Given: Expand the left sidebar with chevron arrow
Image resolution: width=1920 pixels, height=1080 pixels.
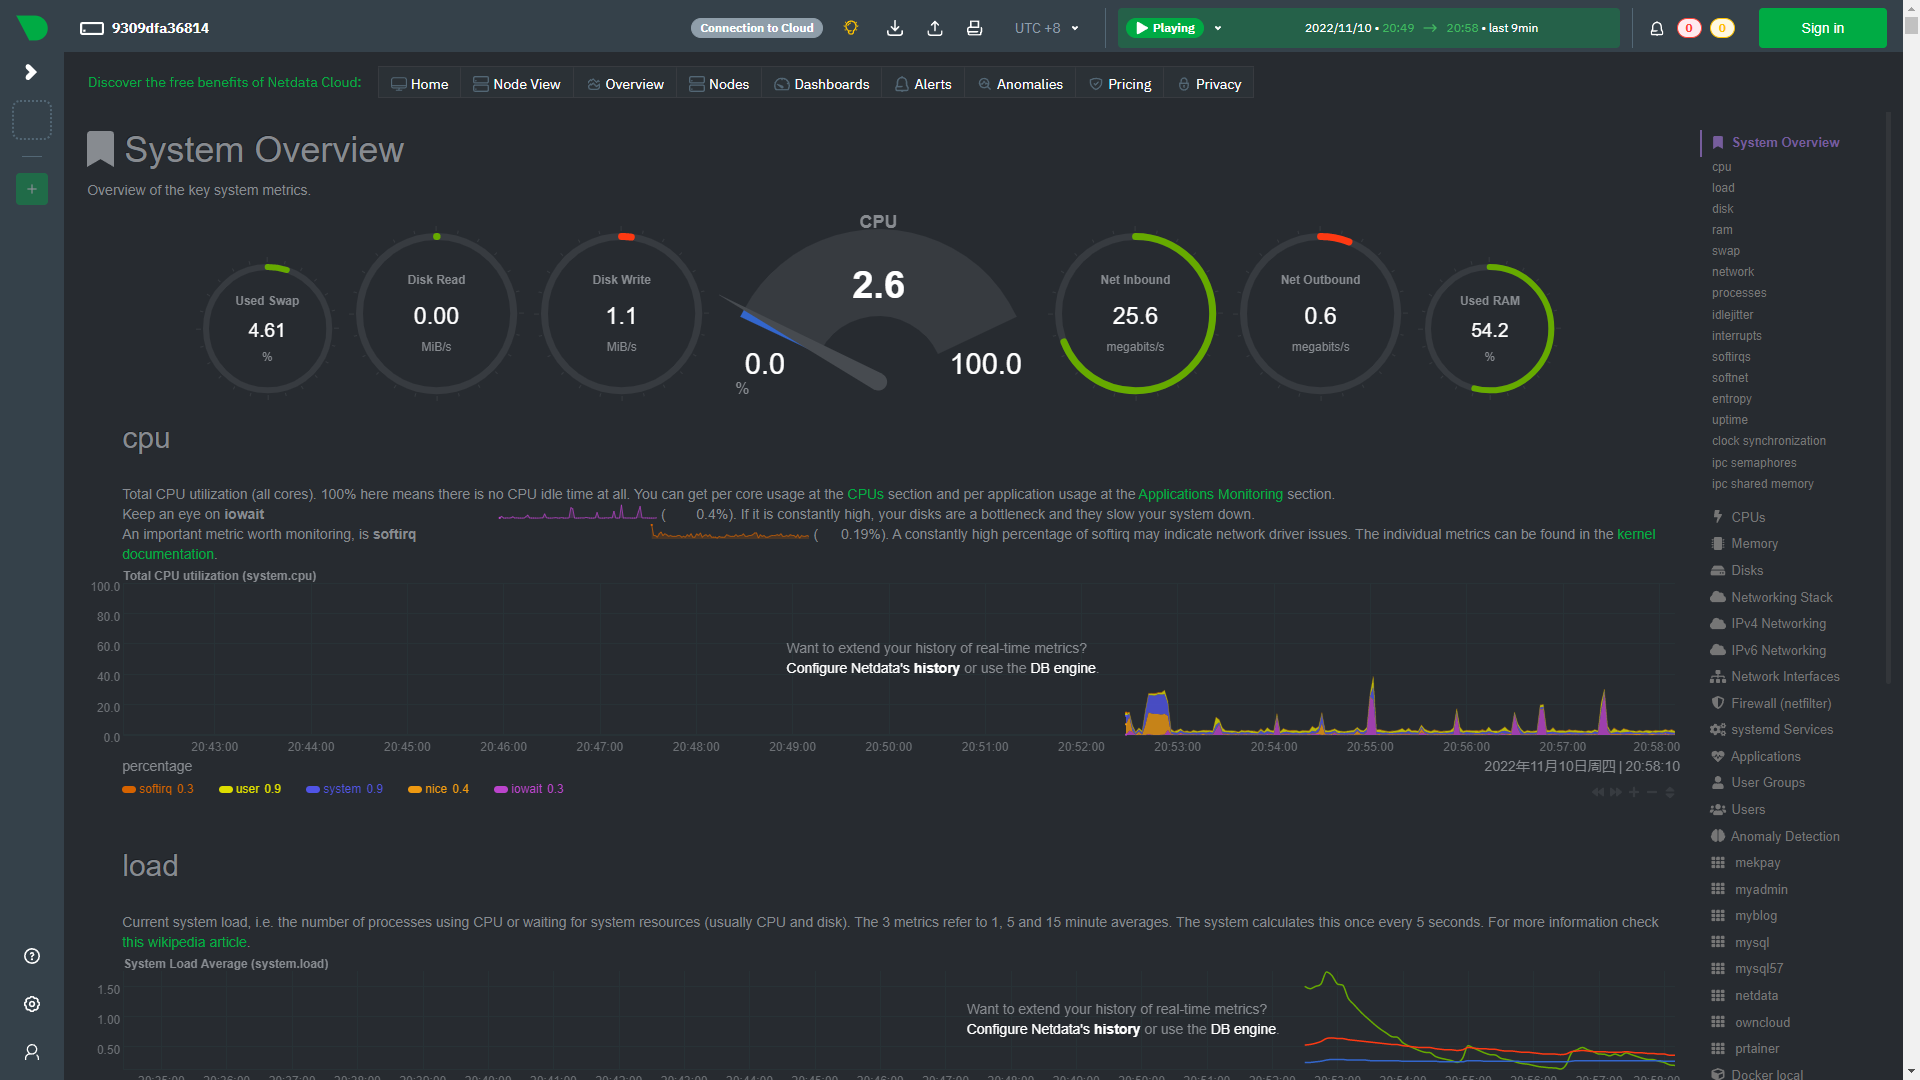Looking at the screenshot, I should coord(31,72).
